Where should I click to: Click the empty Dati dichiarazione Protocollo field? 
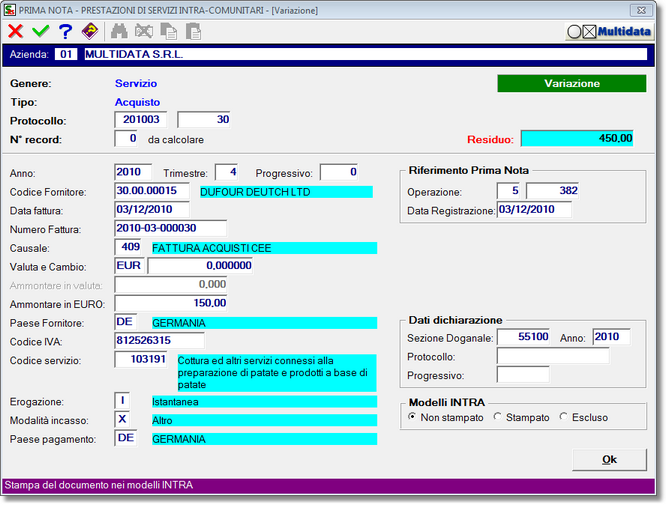coord(553,356)
